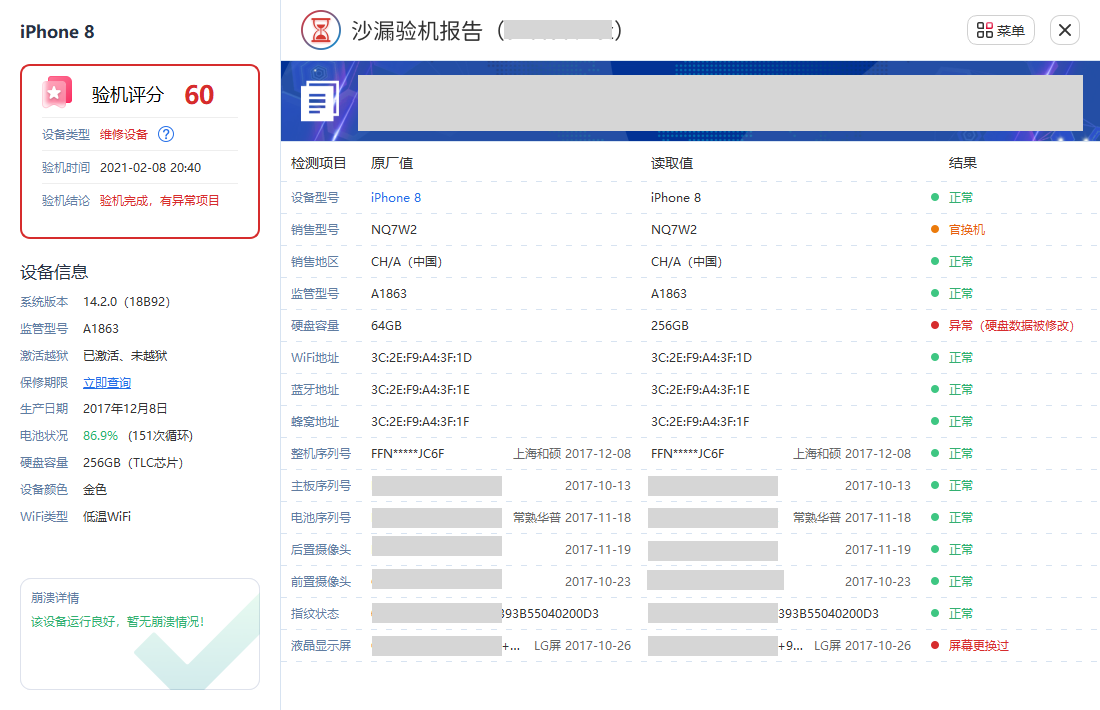Click the 已激活、未越狱 status text
This screenshot has width=1100, height=710.
click(125, 356)
